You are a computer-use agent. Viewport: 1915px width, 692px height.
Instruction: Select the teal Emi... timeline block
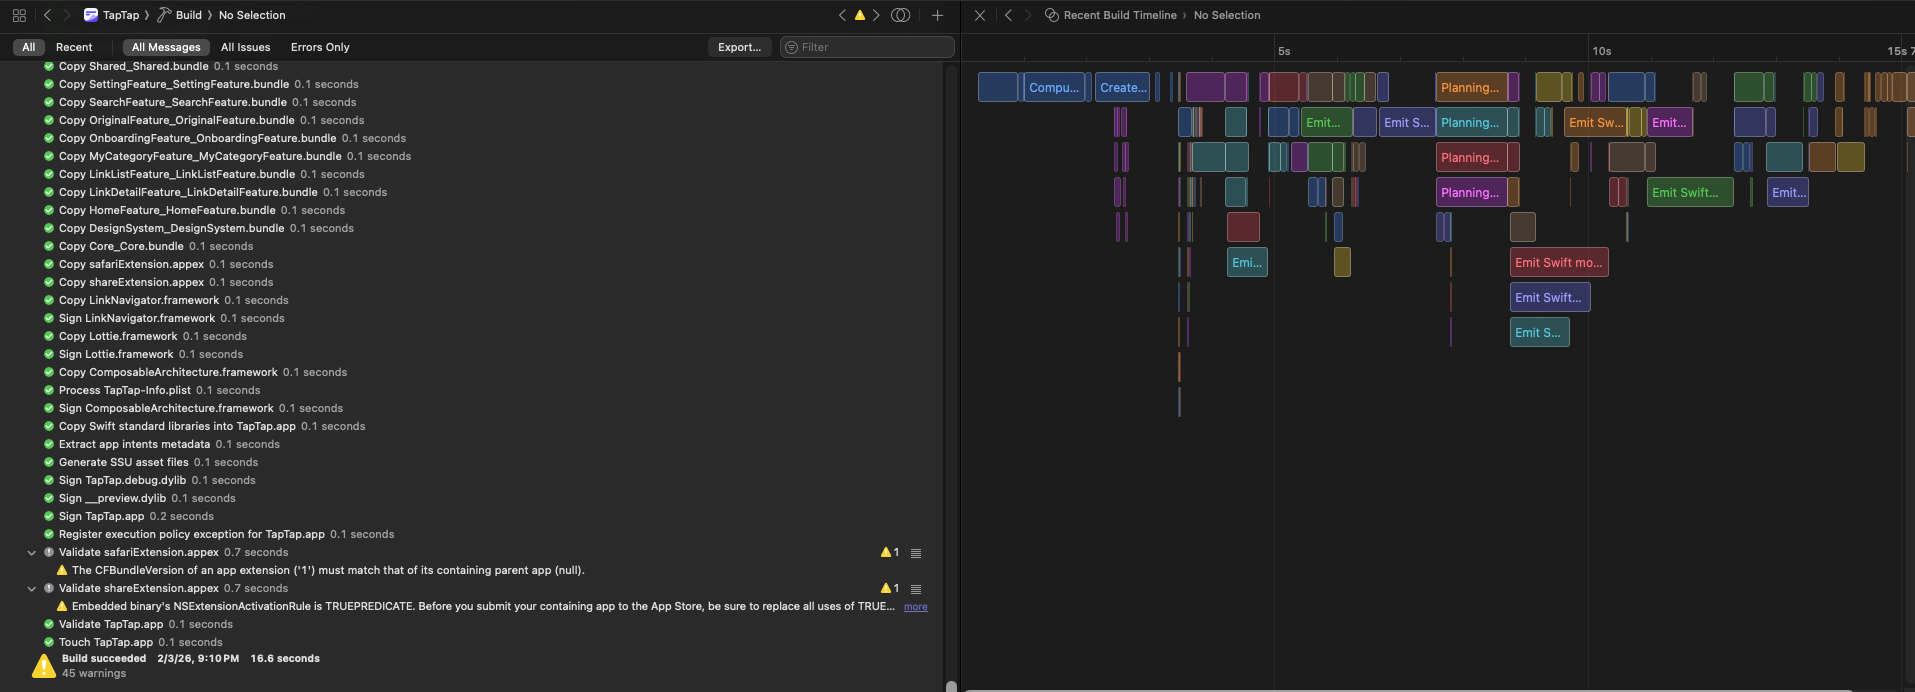[1247, 262]
